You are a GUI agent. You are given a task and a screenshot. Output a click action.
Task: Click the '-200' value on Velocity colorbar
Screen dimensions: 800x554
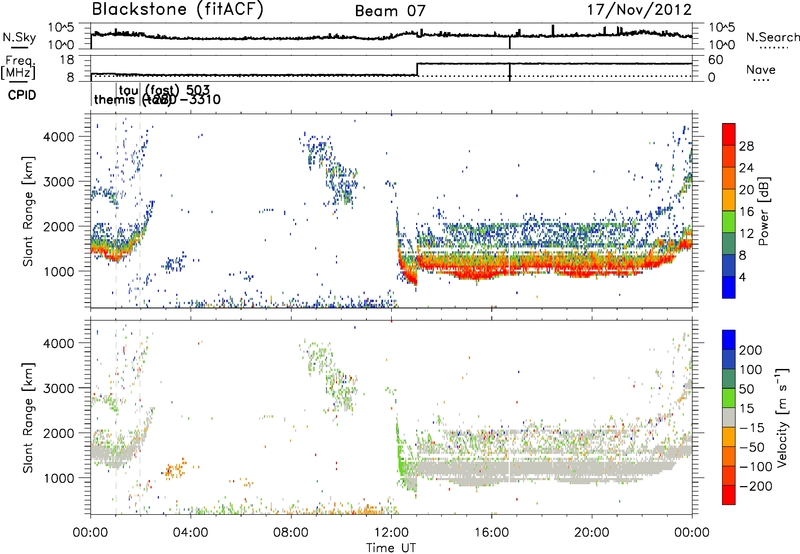point(755,486)
